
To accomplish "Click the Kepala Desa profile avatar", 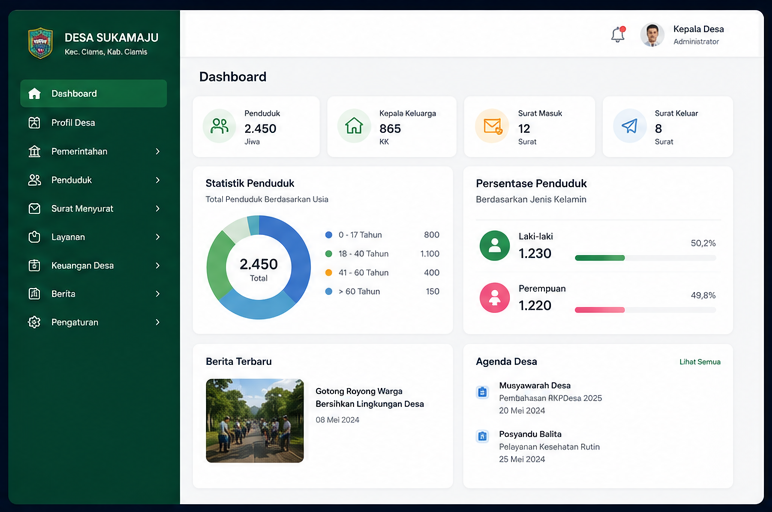I will tap(652, 35).
